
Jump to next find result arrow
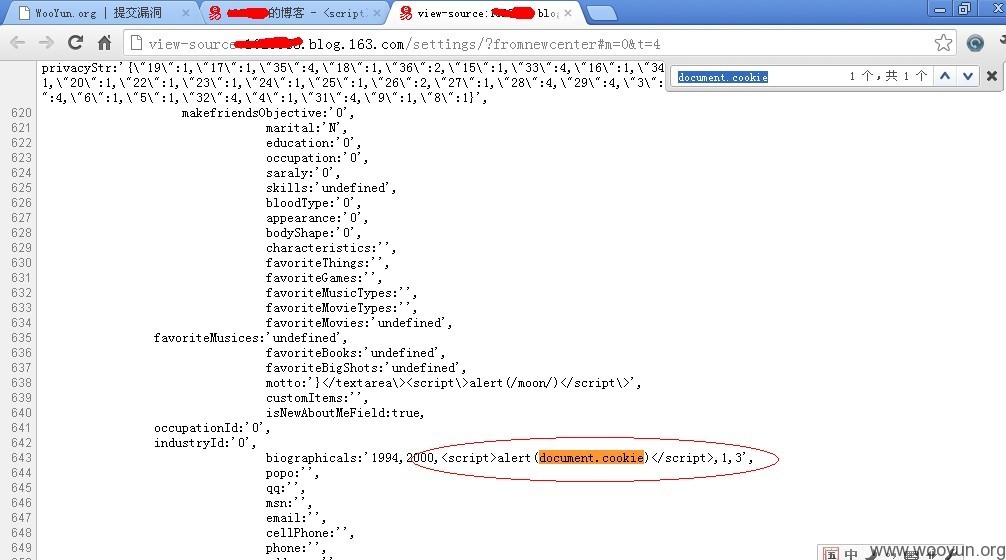click(x=968, y=76)
